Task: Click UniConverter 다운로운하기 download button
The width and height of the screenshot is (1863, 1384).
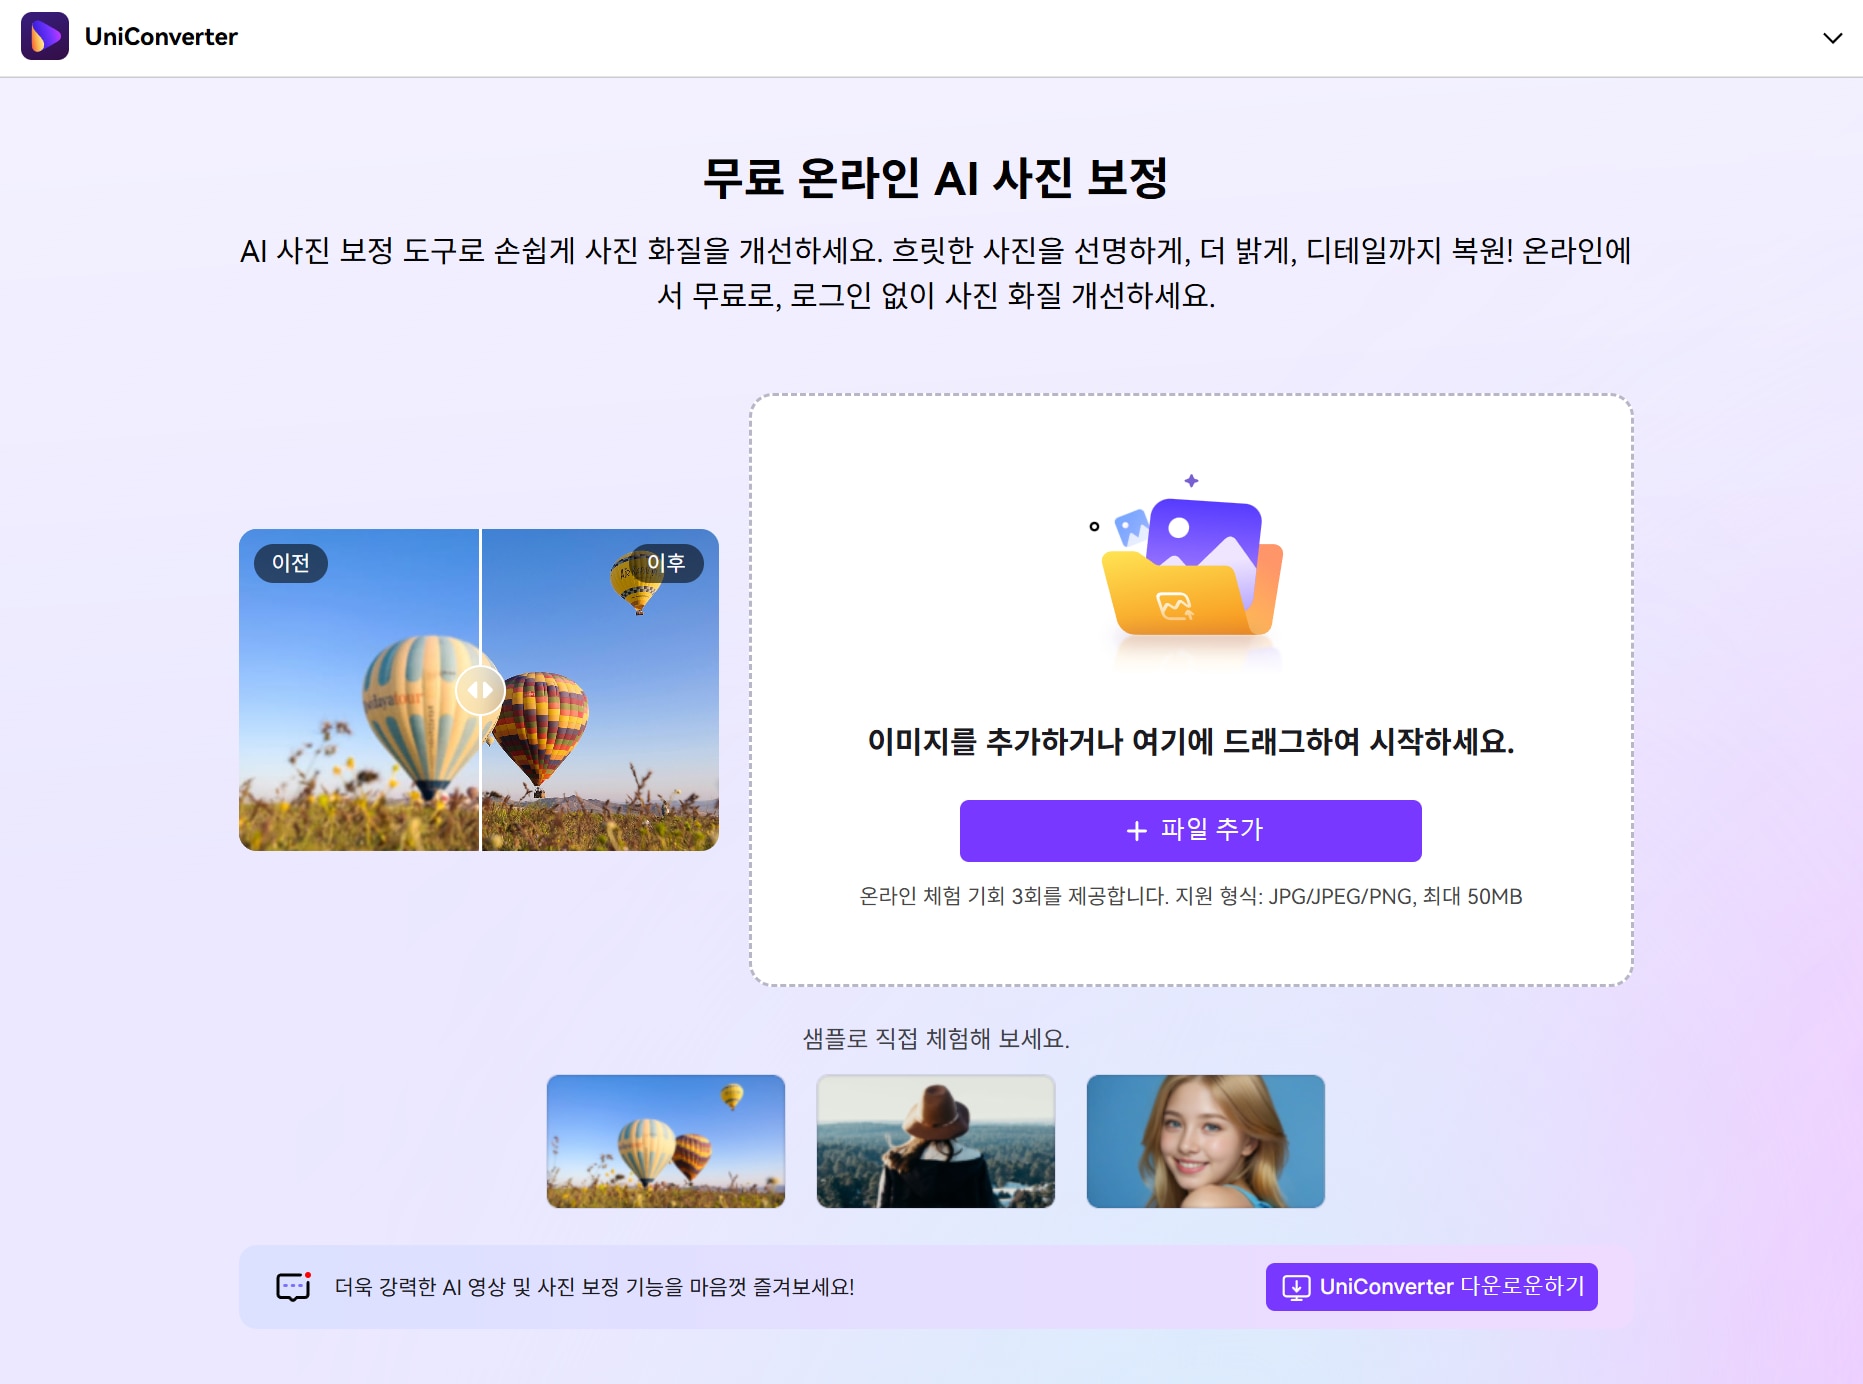Action: (1431, 1286)
